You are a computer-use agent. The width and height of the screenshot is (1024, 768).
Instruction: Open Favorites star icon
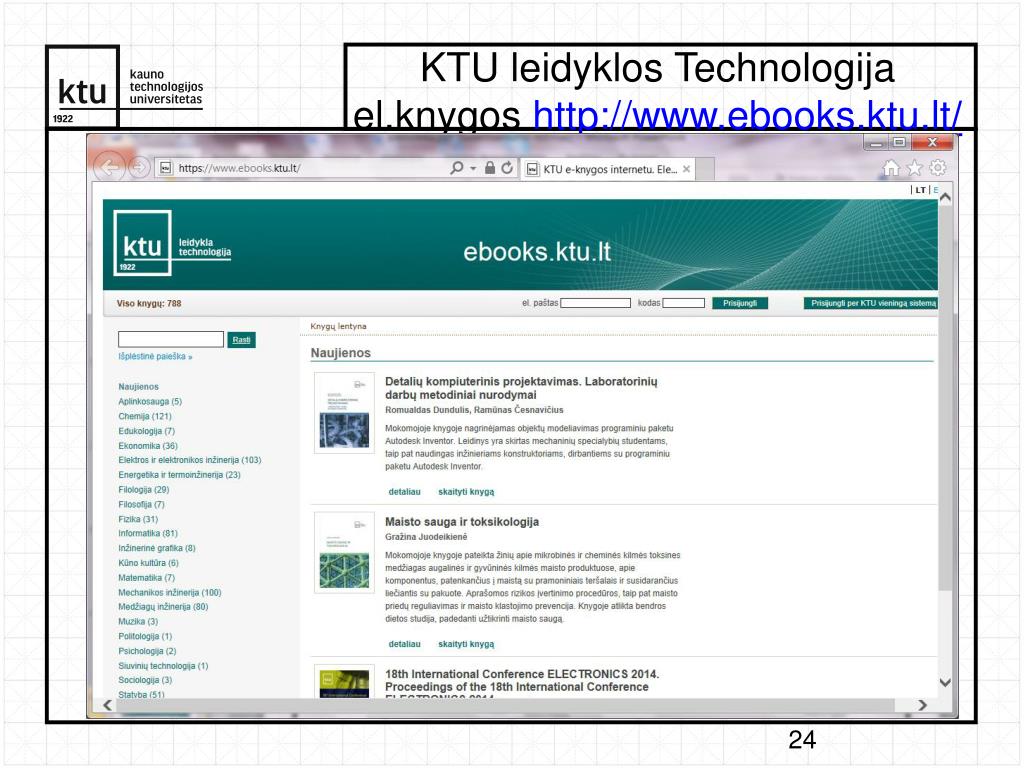(x=914, y=168)
